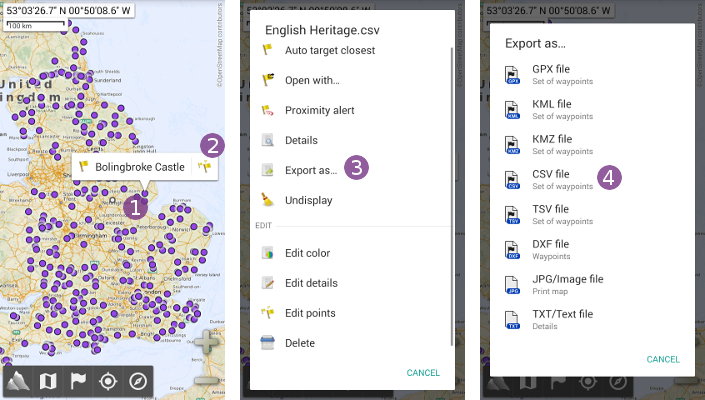Select the purple waypoint under the callout
This screenshot has width=705, height=400.
(x=145, y=193)
